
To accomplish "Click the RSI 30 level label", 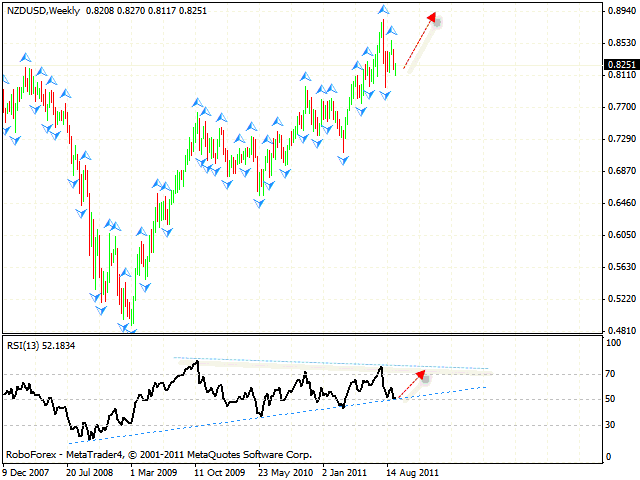I will [611, 424].
